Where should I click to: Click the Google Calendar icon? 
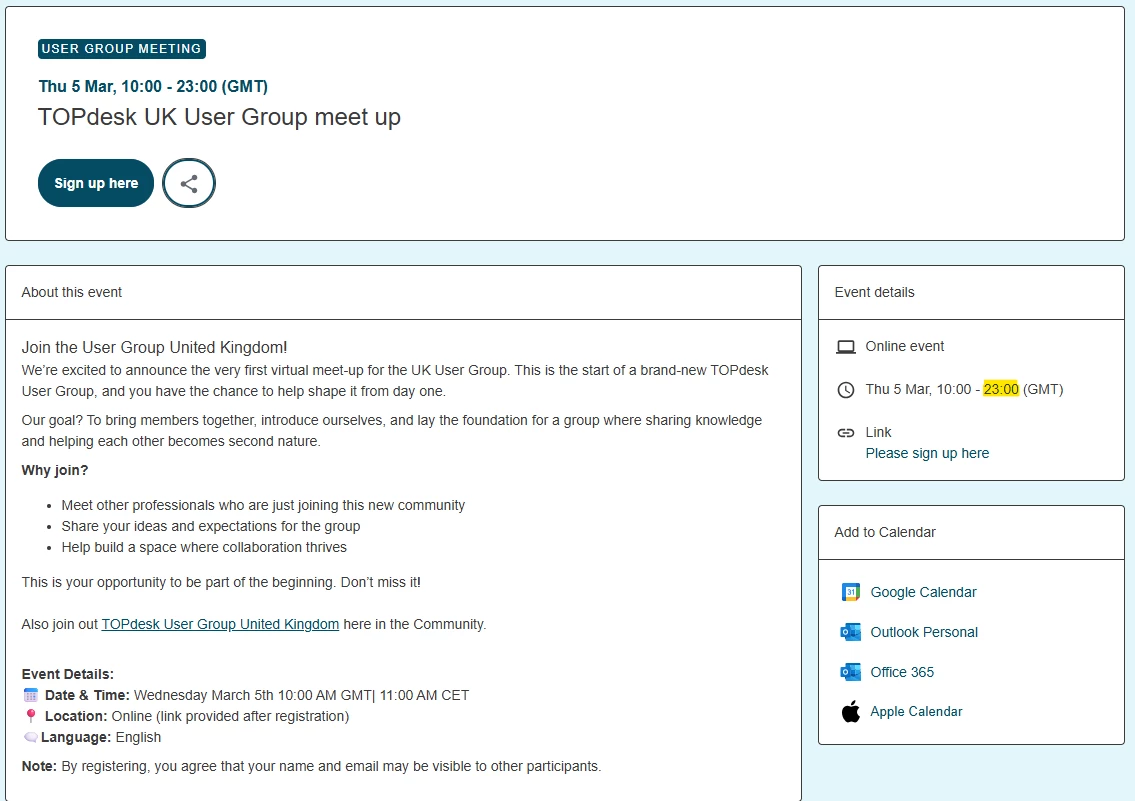pos(851,592)
